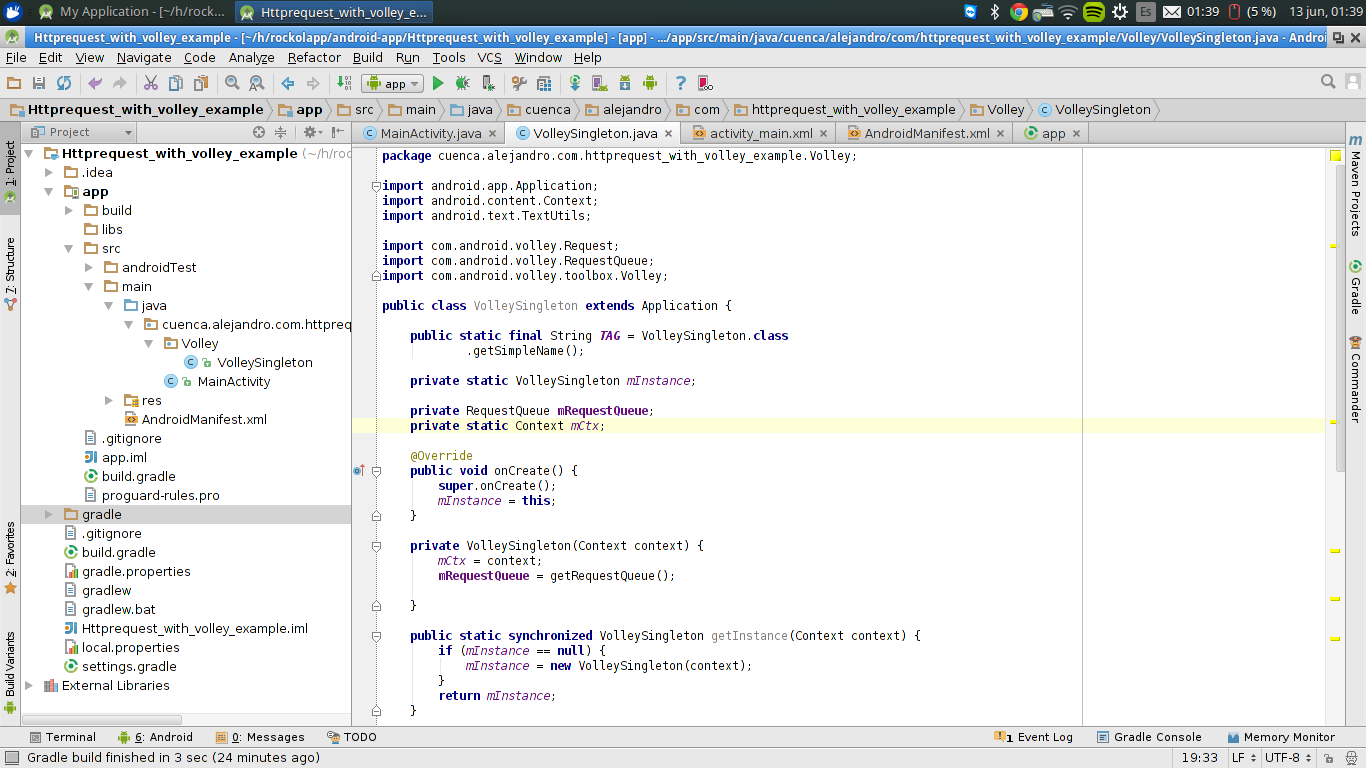Open the Event Log from the status bar

(1040, 737)
